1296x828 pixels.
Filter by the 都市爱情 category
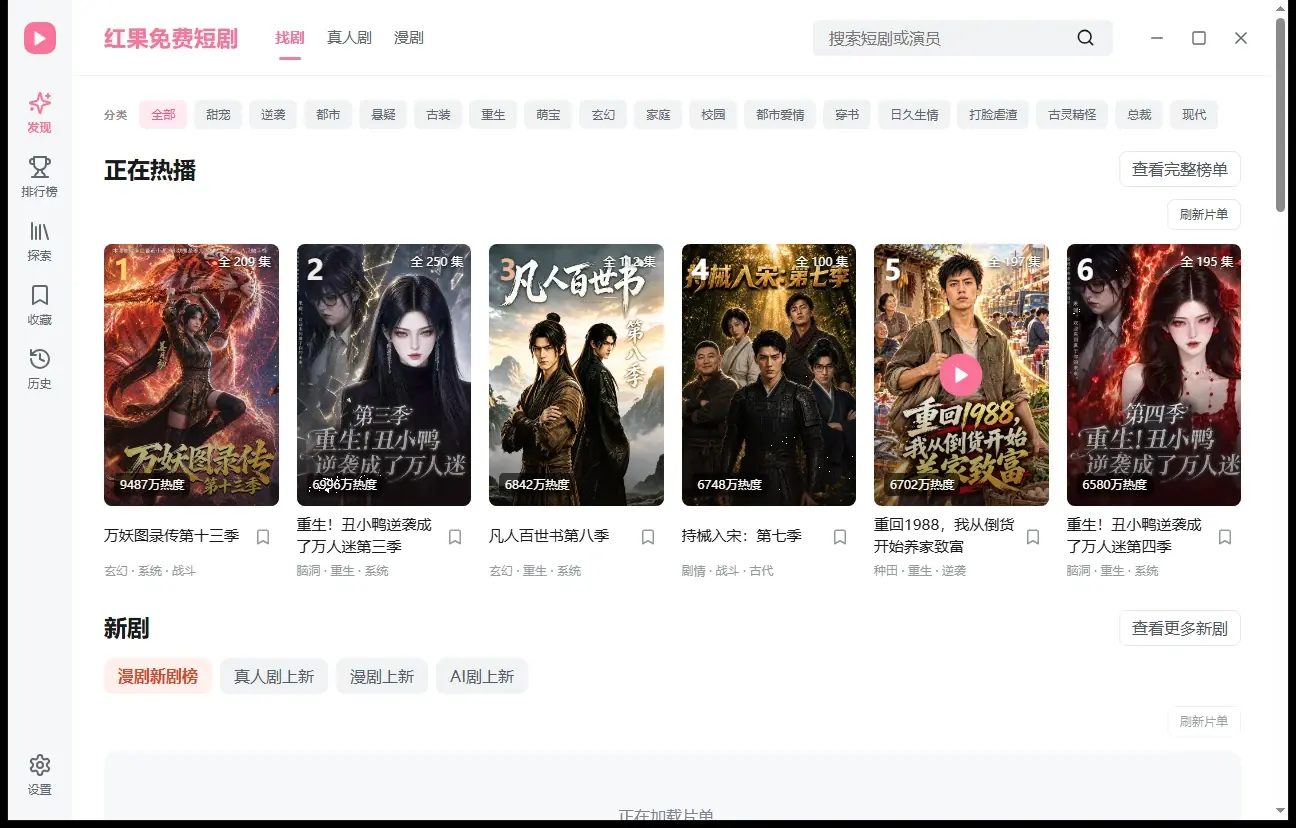pos(780,115)
